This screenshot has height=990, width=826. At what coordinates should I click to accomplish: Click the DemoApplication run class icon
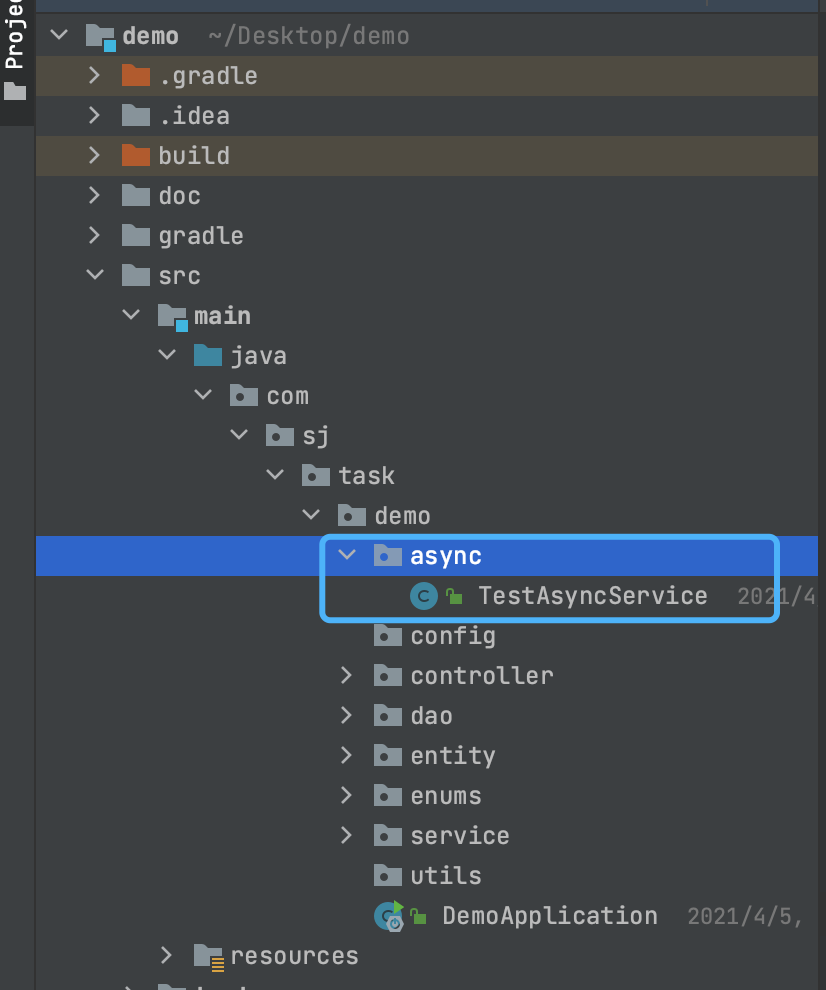click(x=387, y=916)
